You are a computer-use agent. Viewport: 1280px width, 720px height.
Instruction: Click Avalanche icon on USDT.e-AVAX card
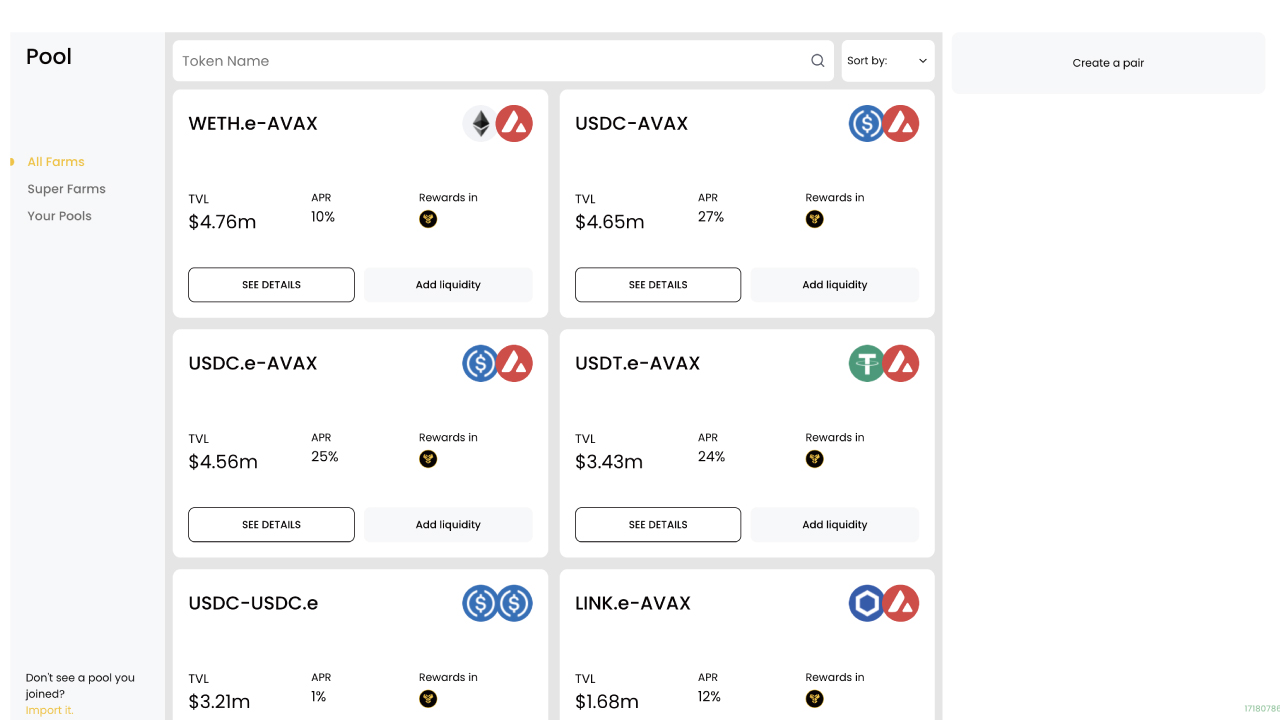(901, 363)
